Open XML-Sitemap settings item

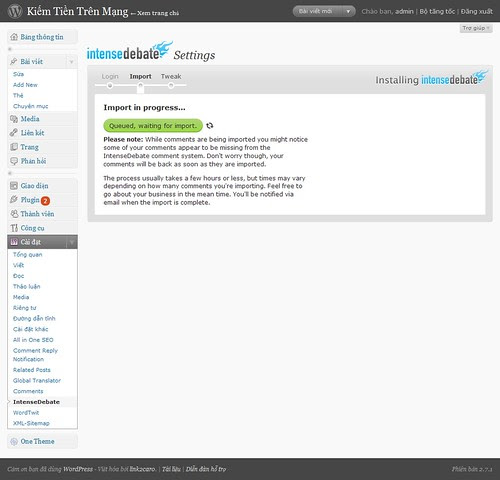[31, 423]
